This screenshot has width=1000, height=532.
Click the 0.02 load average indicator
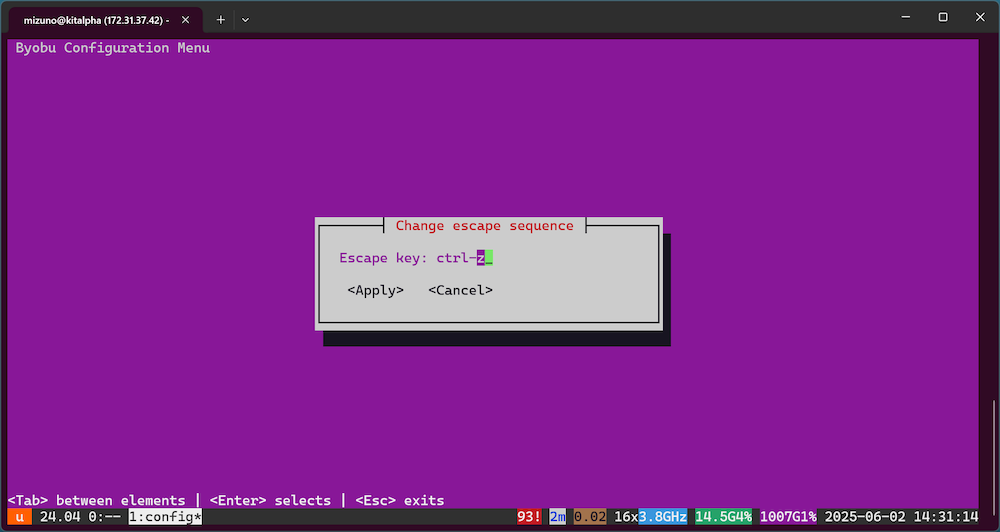(x=590, y=517)
